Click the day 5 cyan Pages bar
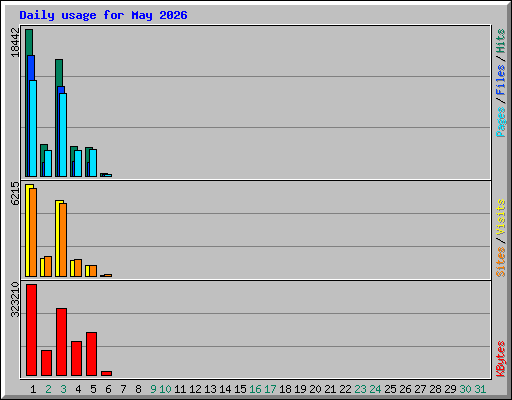 click(x=93, y=163)
